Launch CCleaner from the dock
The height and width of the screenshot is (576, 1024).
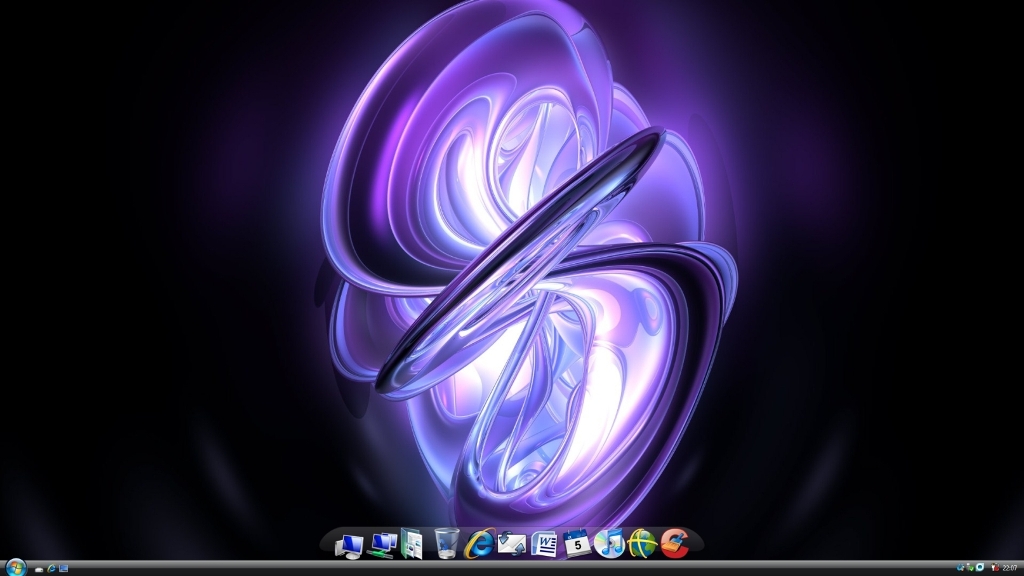[x=675, y=543]
